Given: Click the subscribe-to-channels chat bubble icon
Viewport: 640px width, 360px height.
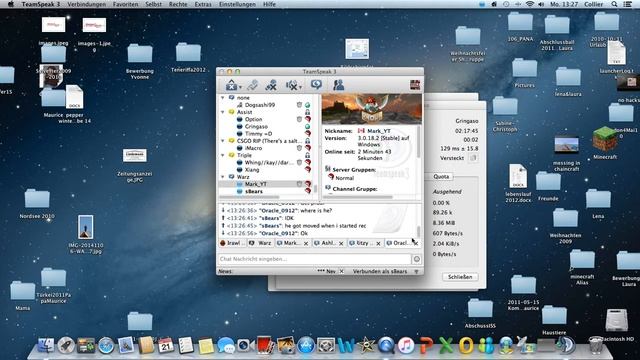Looking at the screenshot, I should pyautogui.click(x=316, y=84).
